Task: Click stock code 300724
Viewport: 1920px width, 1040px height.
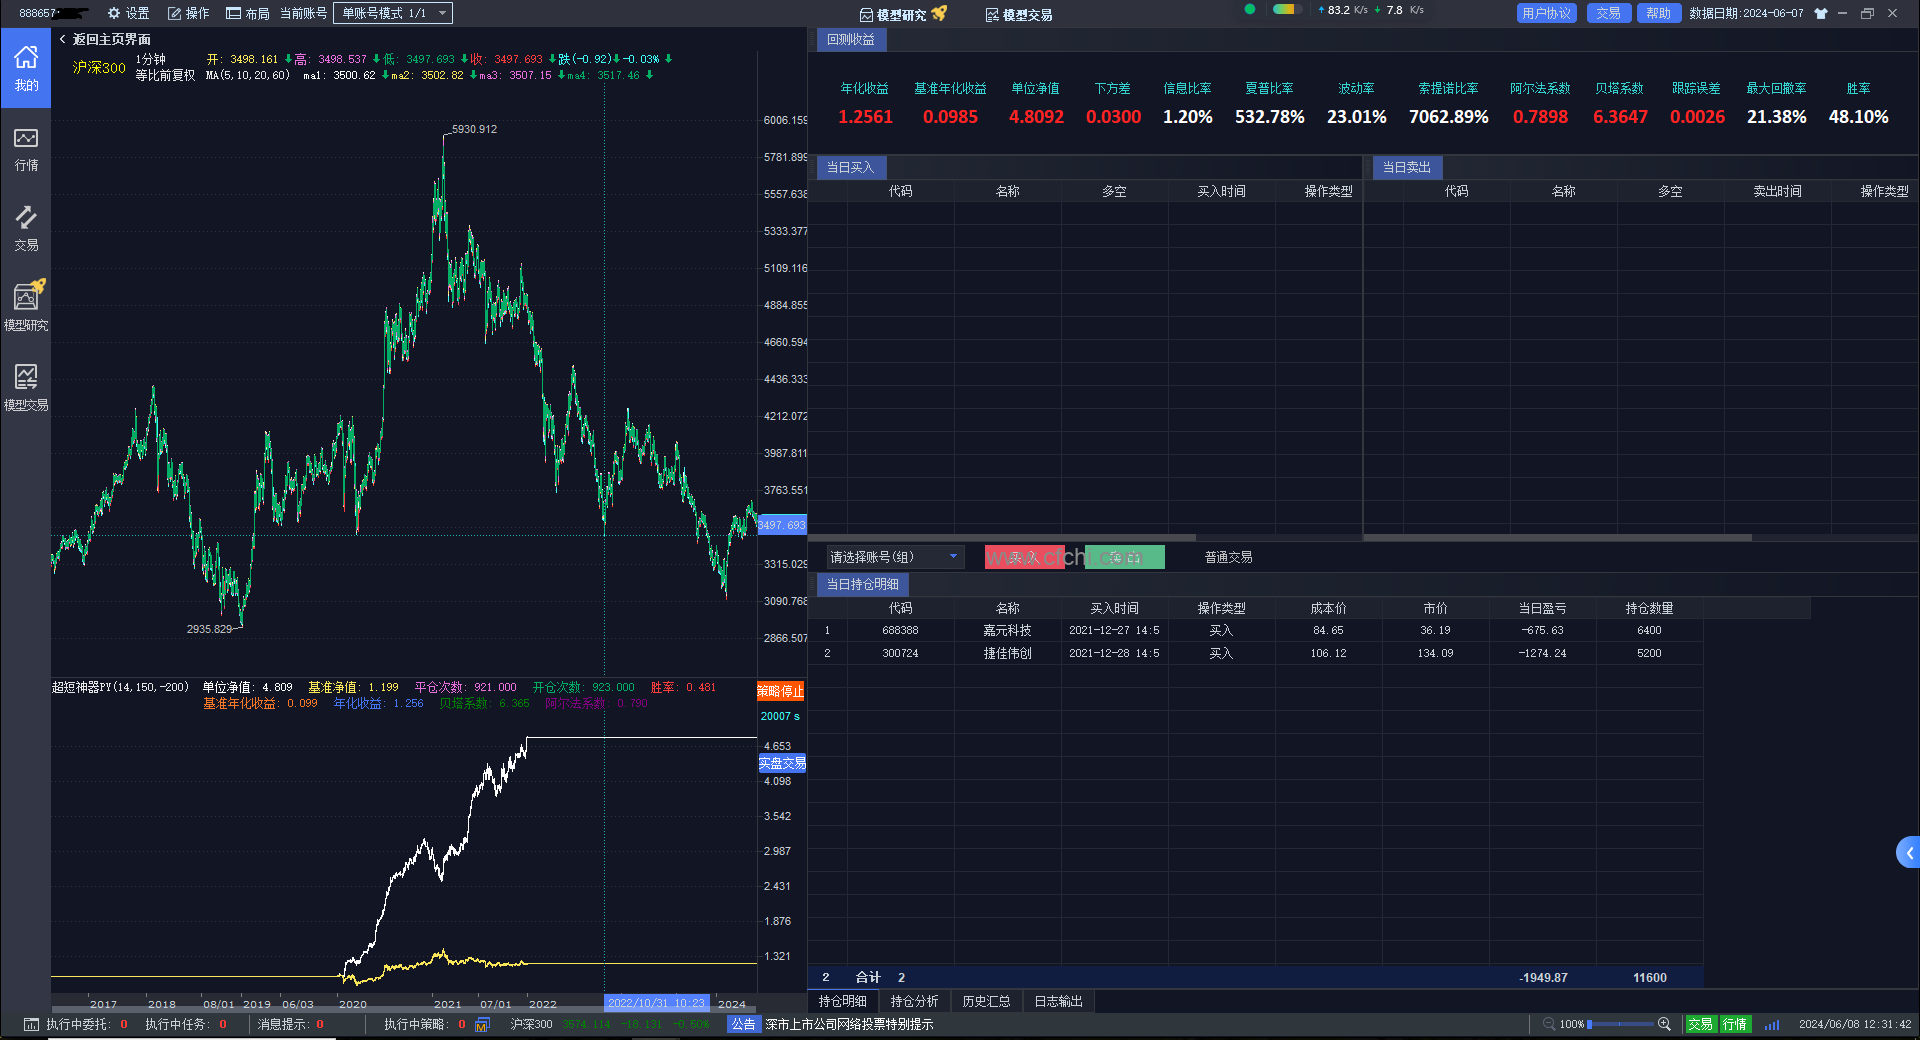Action: 900,653
